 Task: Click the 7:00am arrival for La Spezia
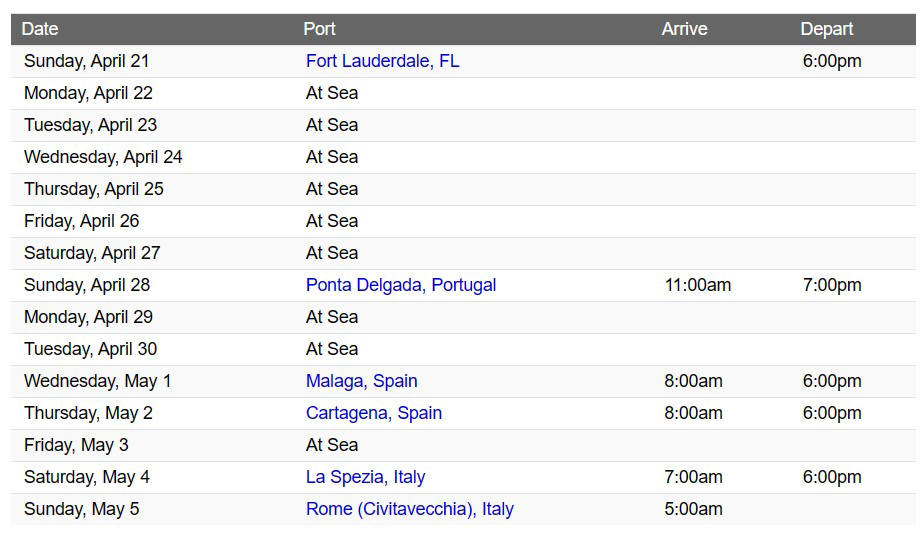pos(693,477)
